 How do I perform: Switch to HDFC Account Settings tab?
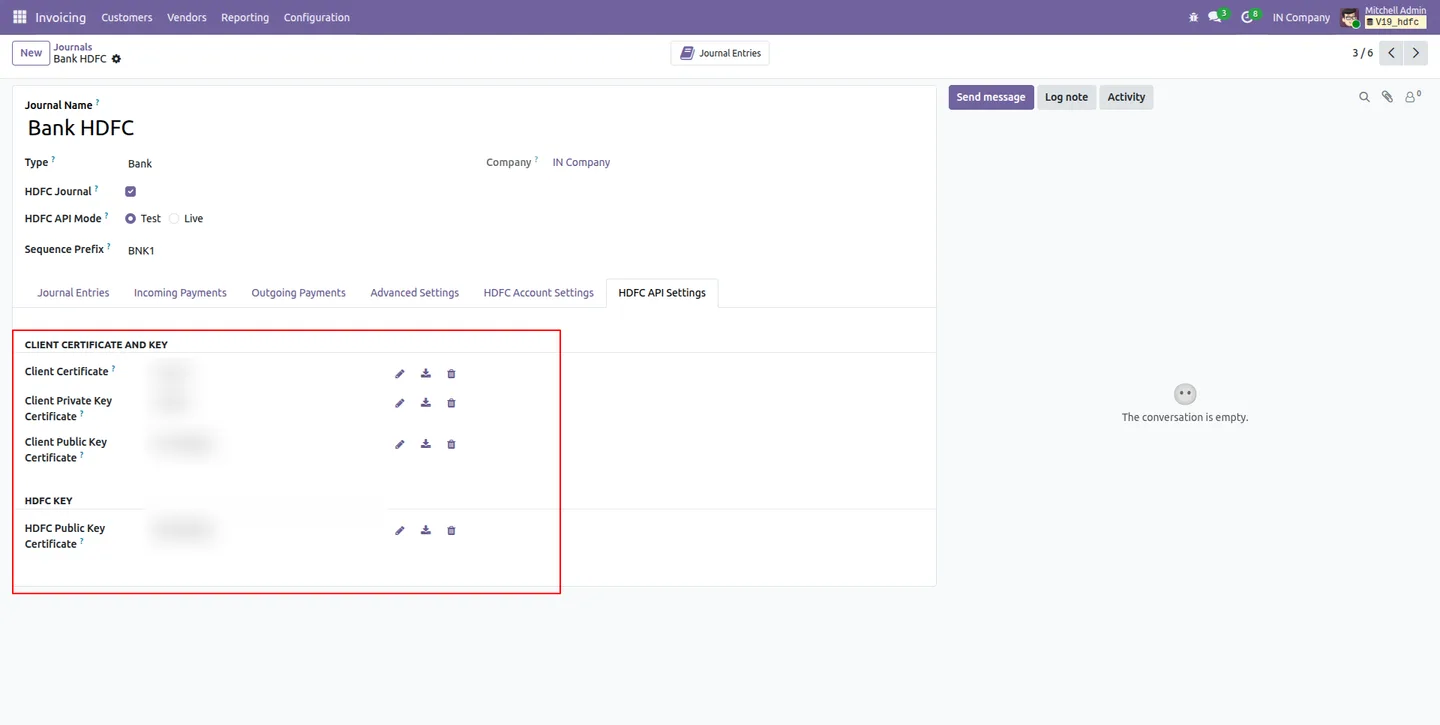[x=538, y=293]
